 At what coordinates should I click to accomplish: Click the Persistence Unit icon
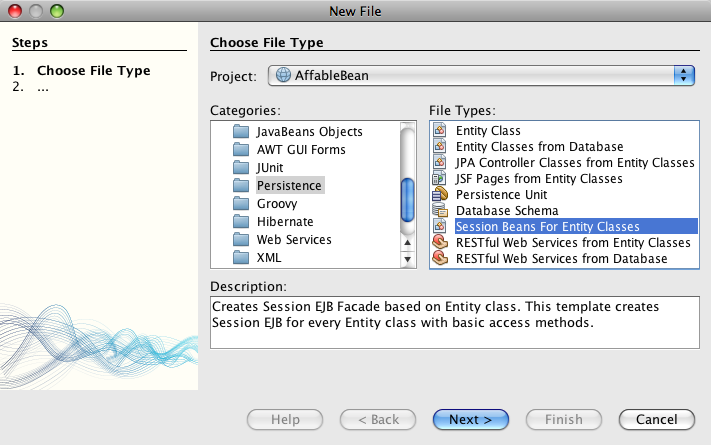439,195
